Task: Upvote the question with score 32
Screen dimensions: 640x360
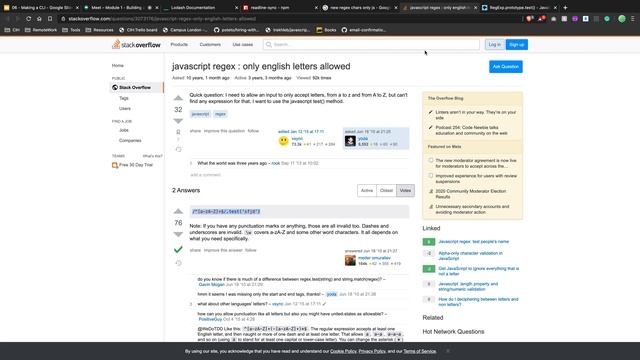Action: (x=178, y=98)
